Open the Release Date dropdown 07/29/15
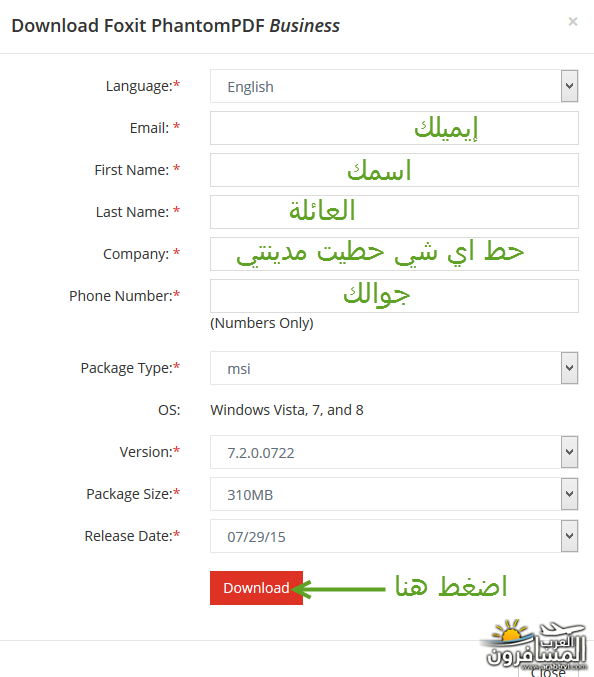 pos(394,536)
